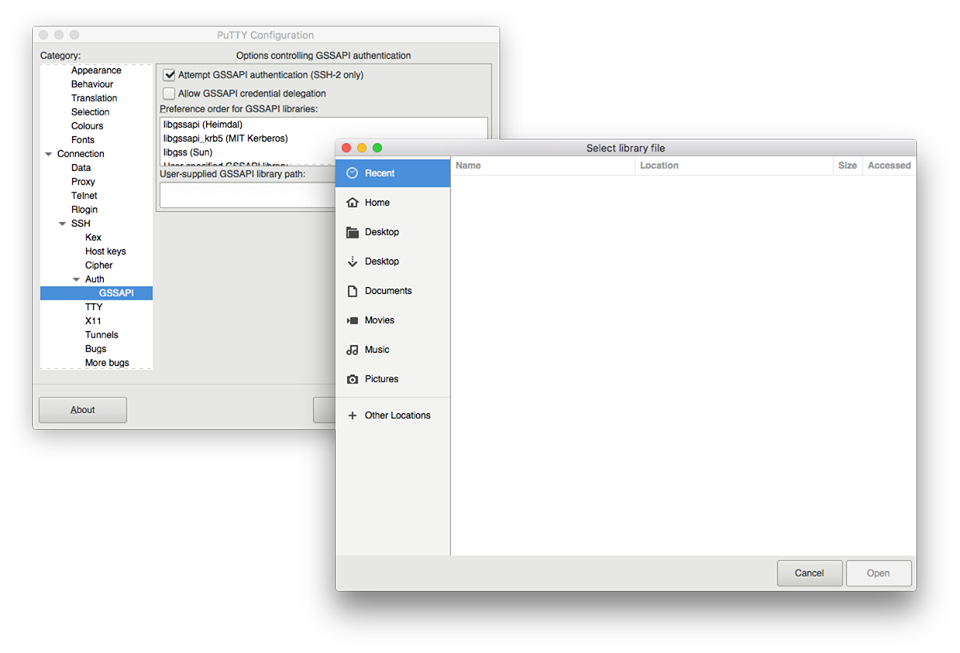Click the Desktop folder icon in sidebar
960x653 pixels.
click(x=352, y=232)
